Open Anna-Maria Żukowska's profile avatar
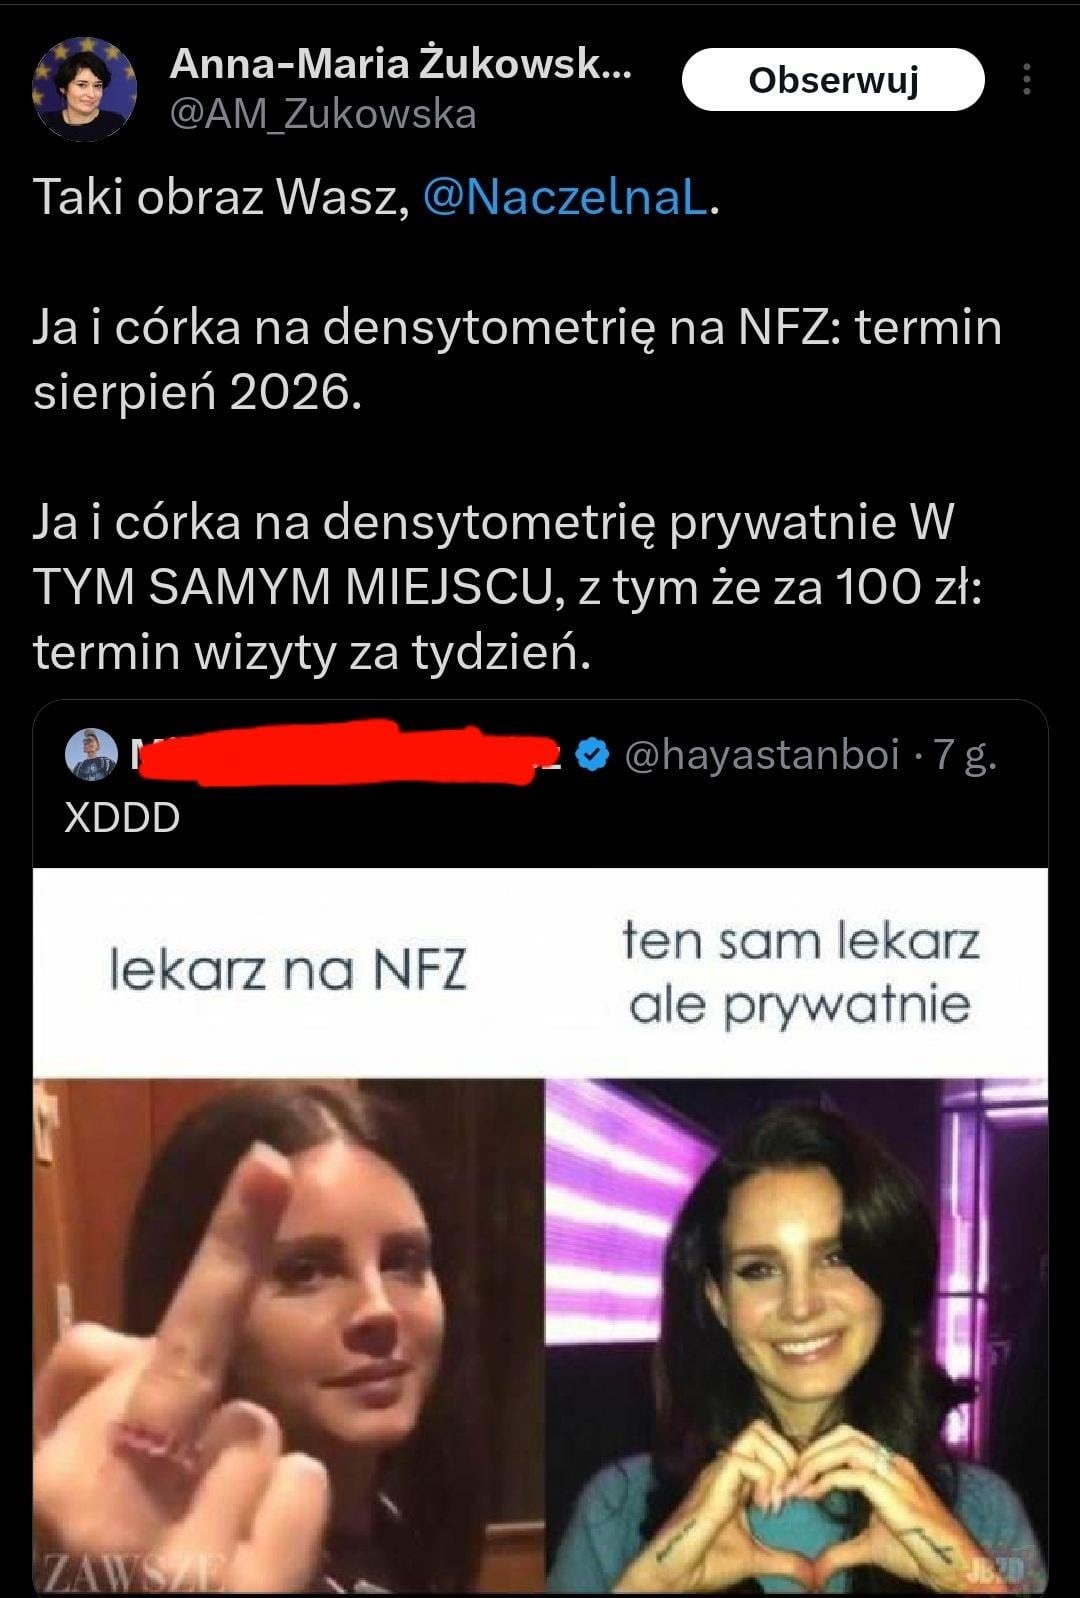The height and width of the screenshot is (1598, 1080). coord(85,90)
